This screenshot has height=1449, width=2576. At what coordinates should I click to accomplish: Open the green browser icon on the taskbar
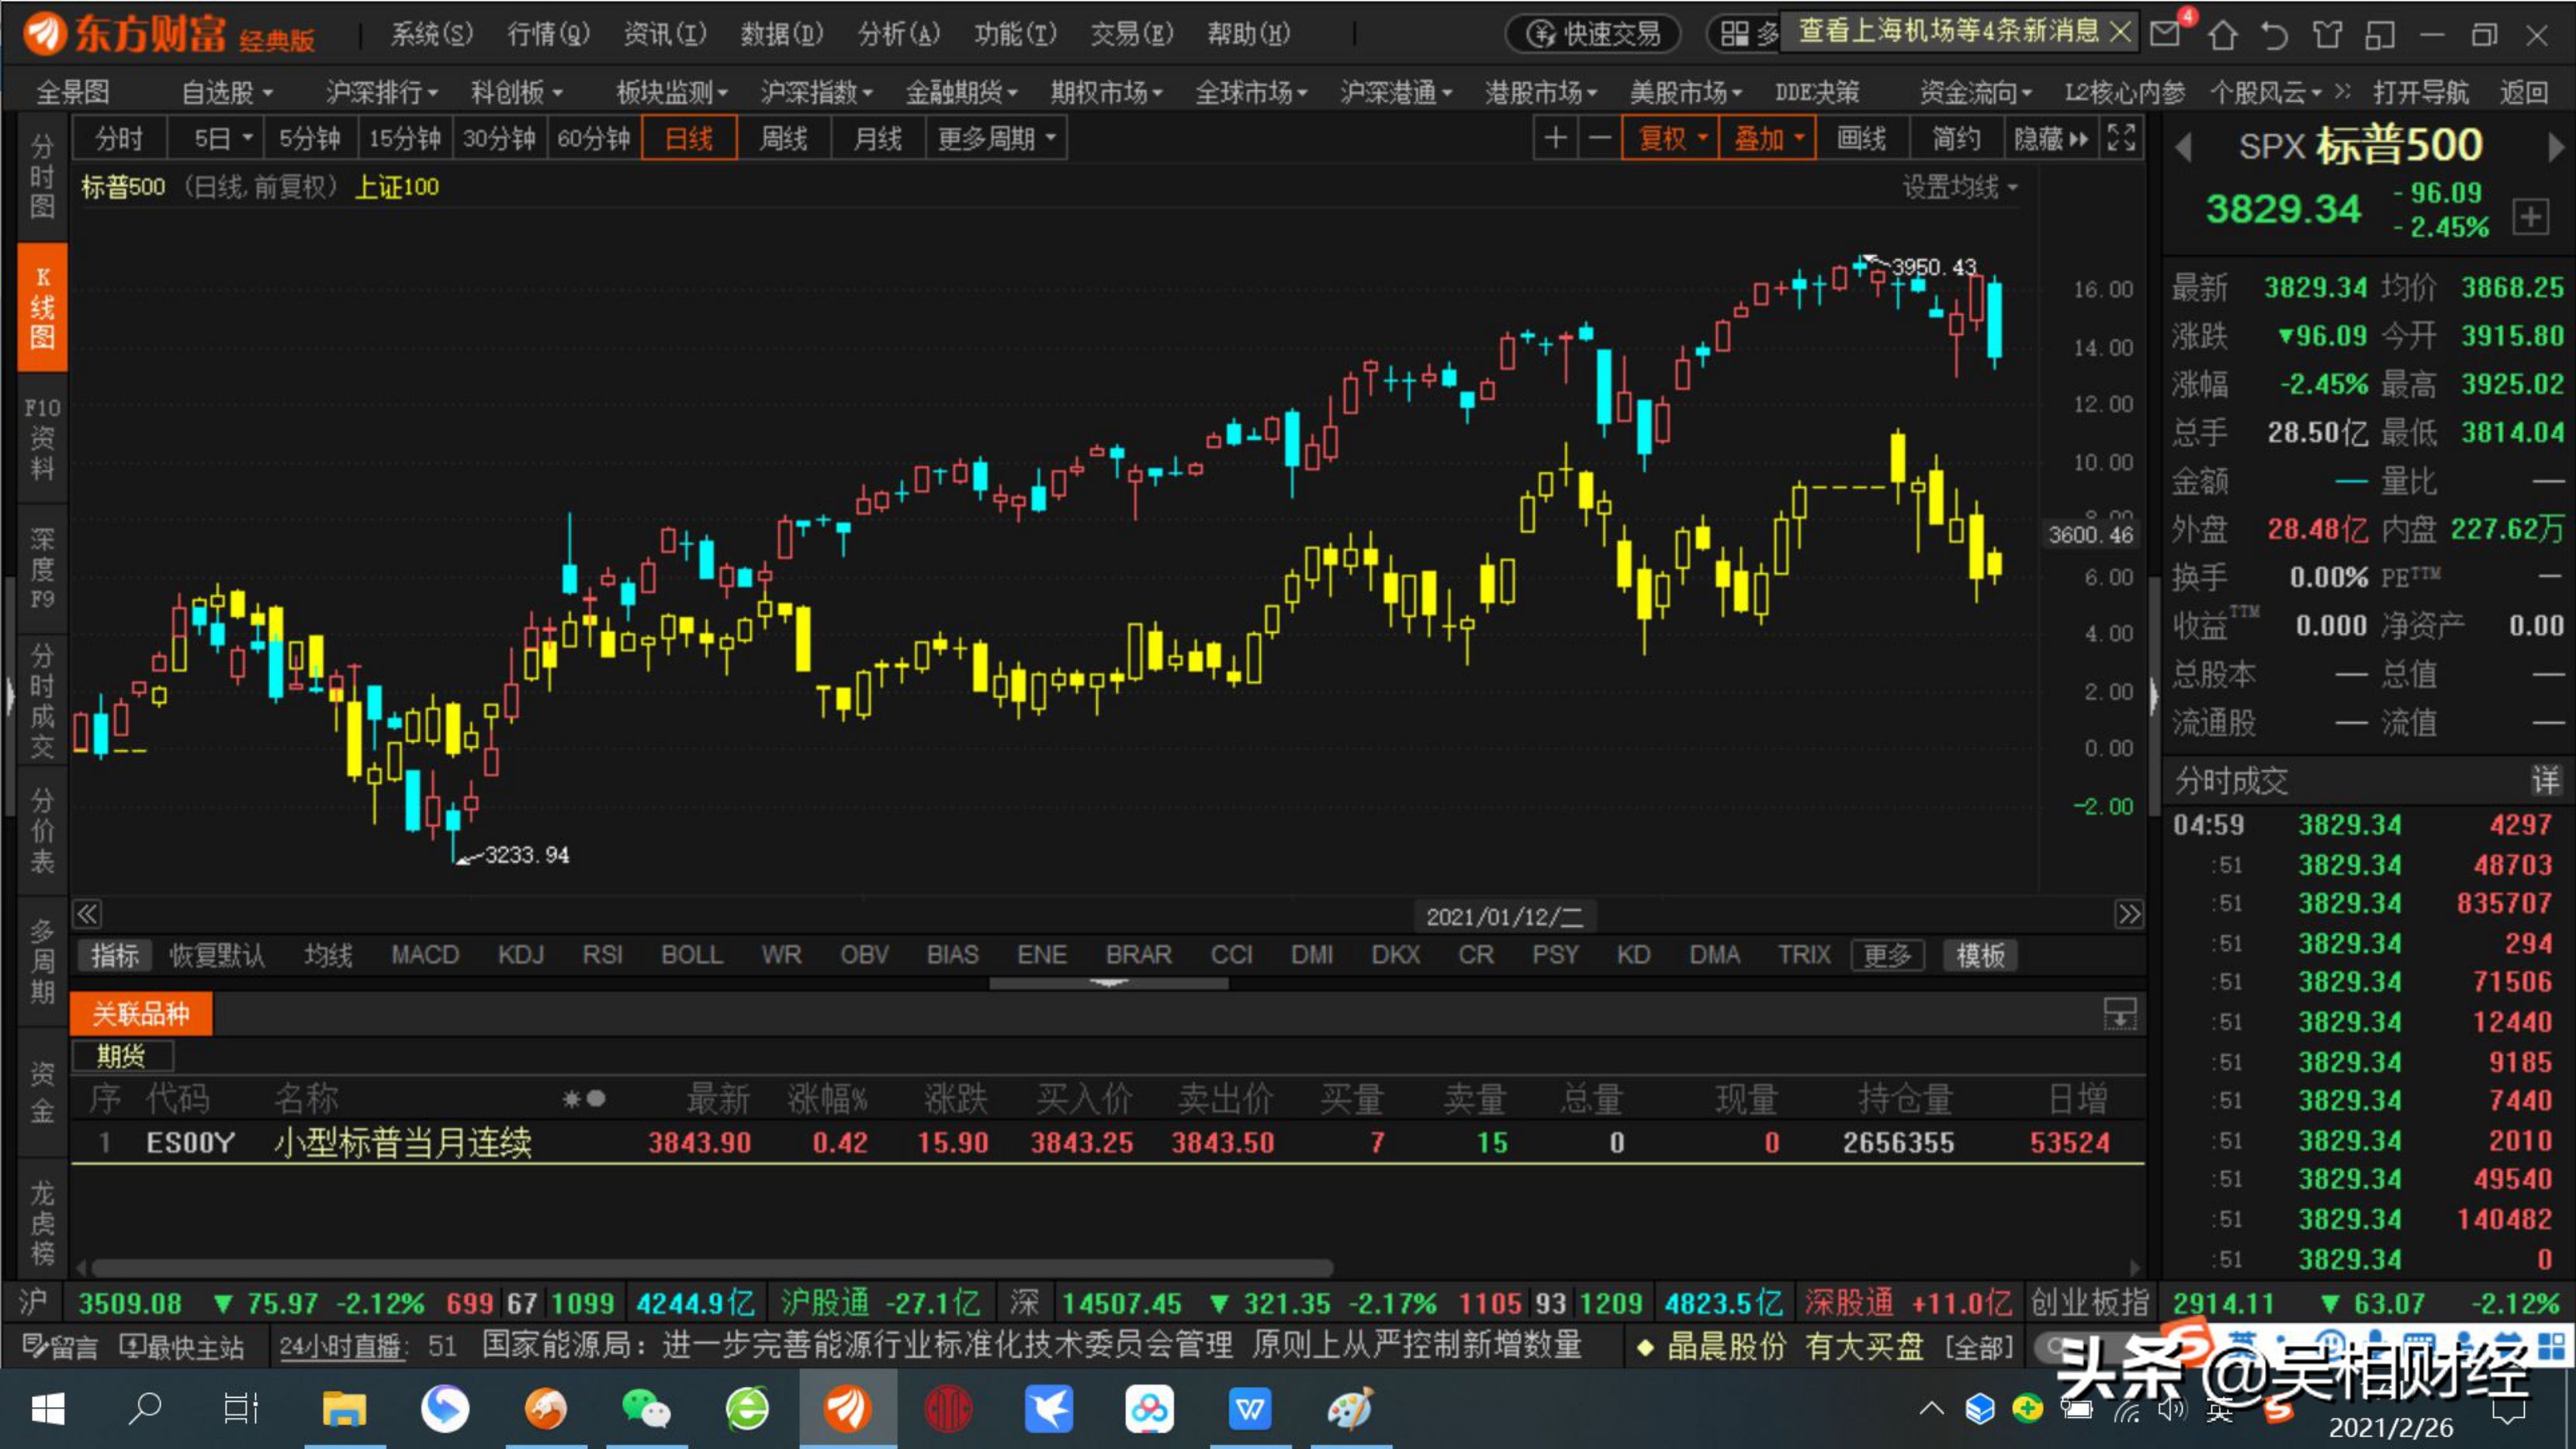(747, 1409)
